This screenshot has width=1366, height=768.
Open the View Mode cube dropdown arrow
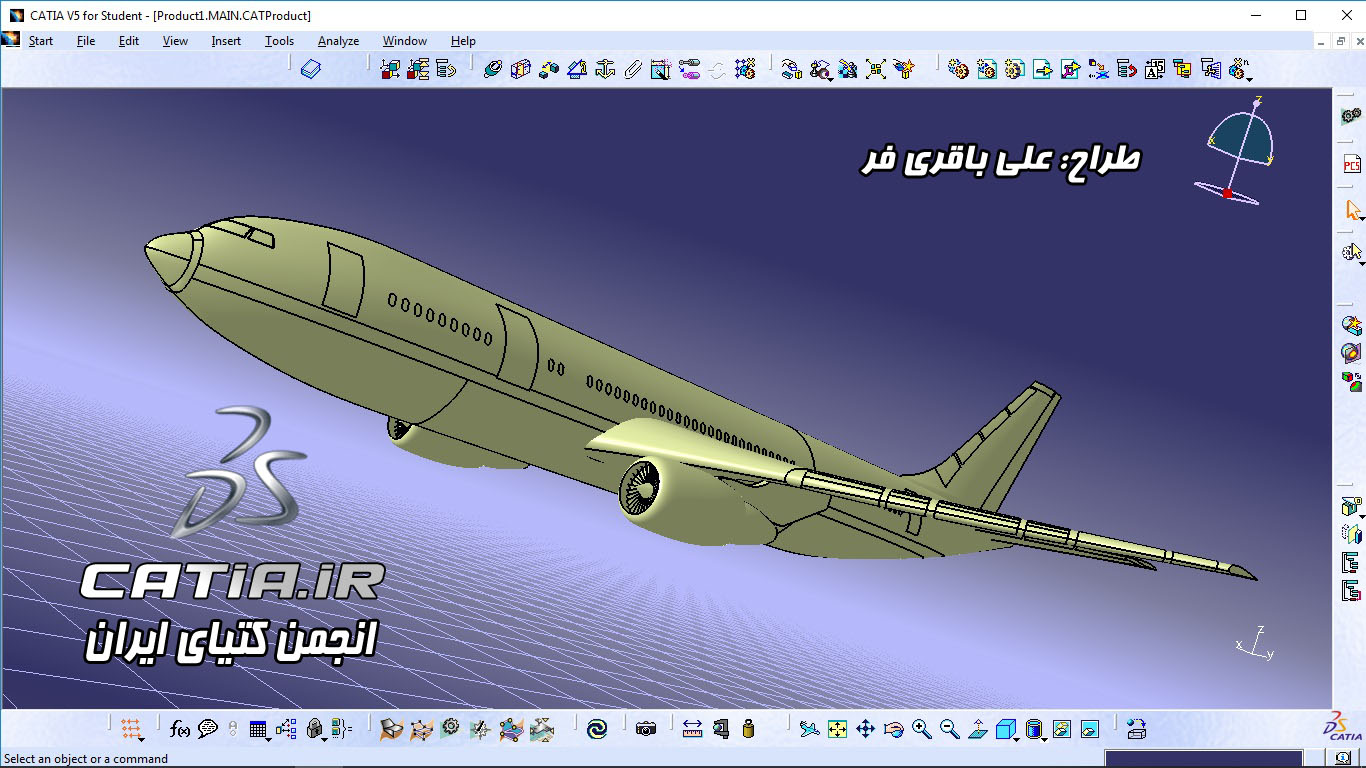pyautogui.click(x=1017, y=739)
